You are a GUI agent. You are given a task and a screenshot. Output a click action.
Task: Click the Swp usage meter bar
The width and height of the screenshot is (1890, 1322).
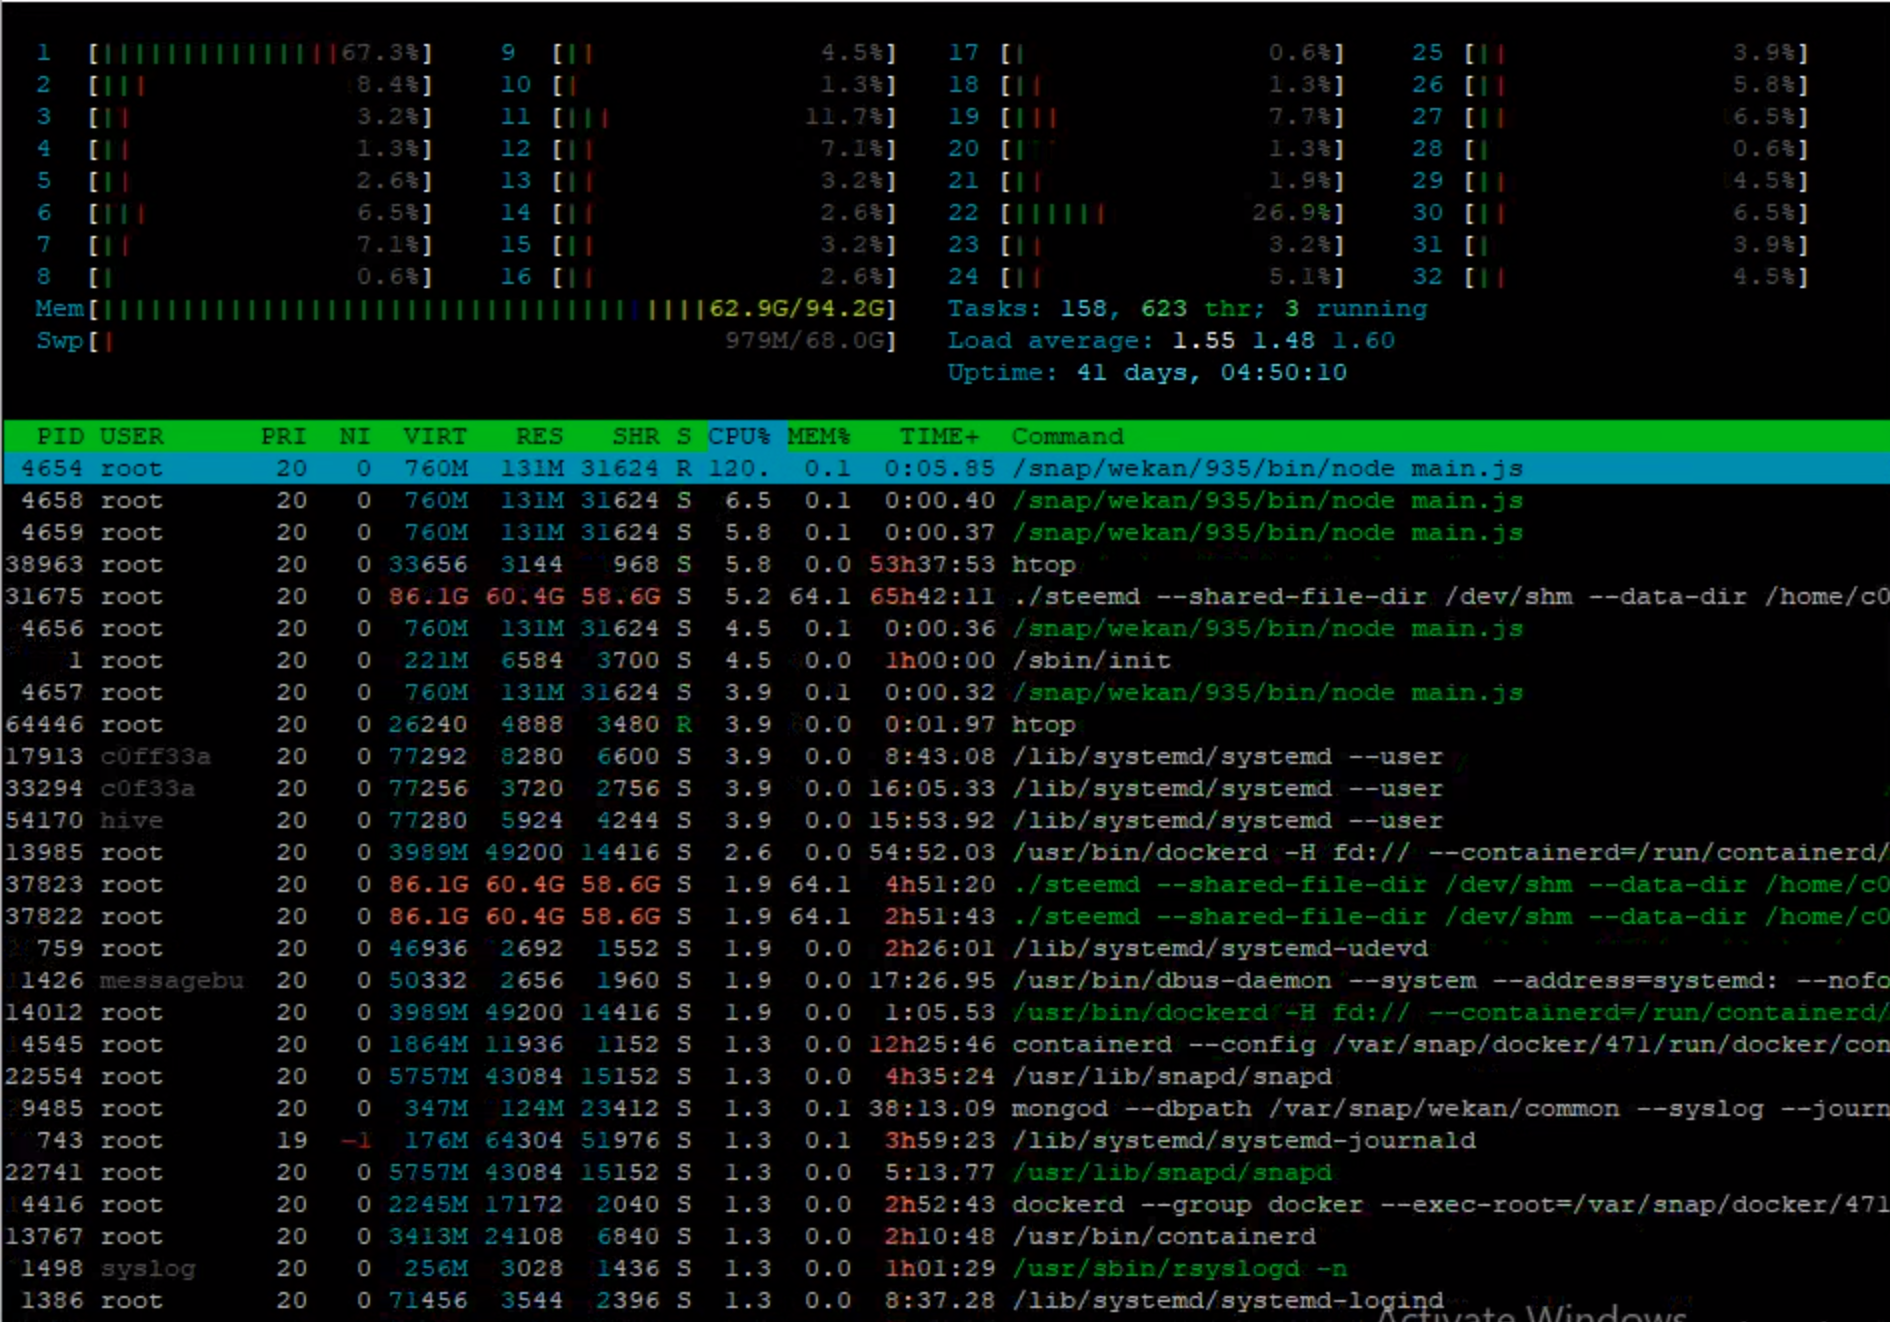coord(465,341)
